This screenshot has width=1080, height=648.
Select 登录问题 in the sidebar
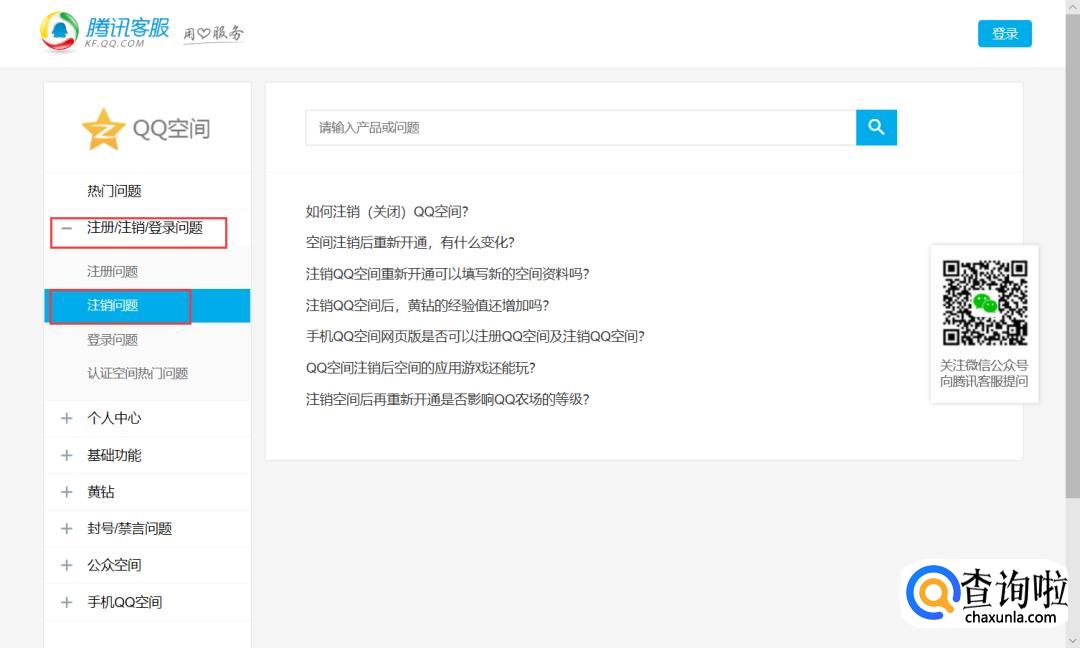click(x=112, y=339)
